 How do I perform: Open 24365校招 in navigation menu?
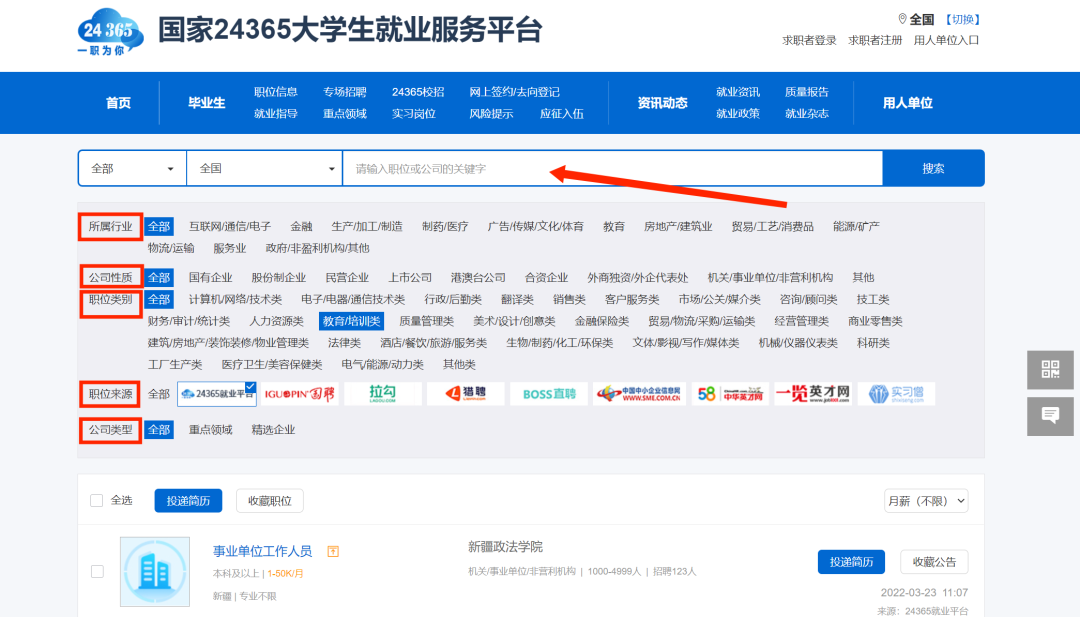coord(418,92)
